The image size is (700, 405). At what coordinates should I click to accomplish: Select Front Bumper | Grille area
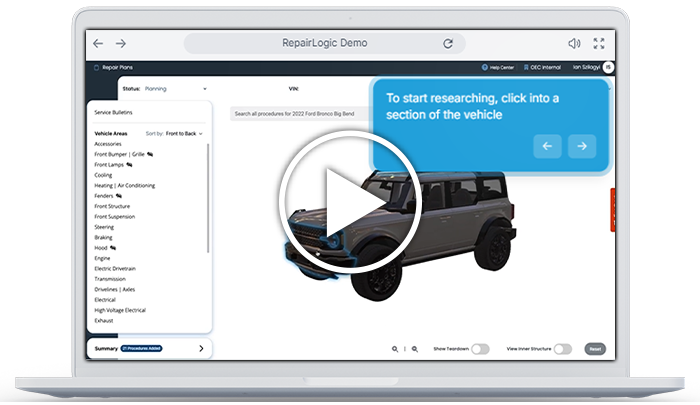(119, 154)
